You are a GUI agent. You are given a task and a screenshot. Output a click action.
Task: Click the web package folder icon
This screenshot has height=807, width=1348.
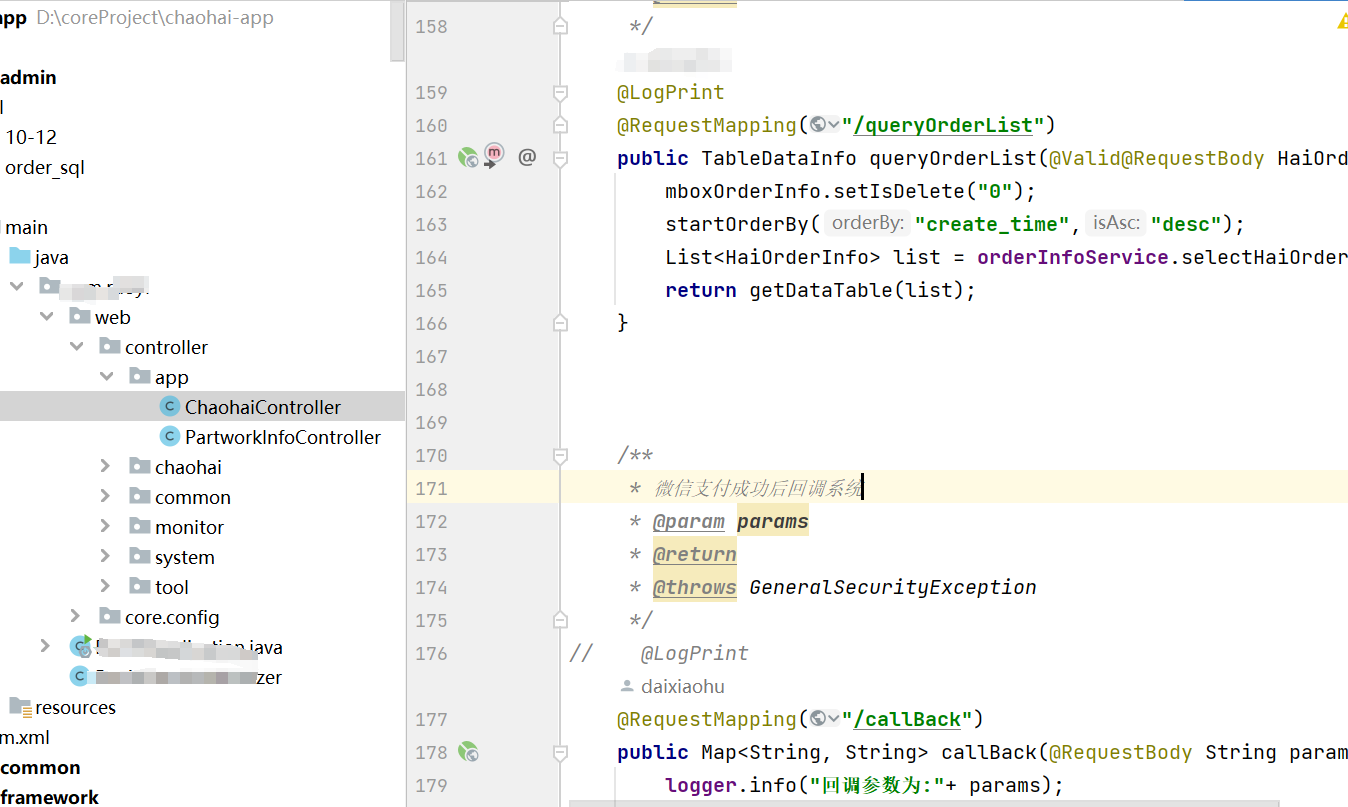80,317
